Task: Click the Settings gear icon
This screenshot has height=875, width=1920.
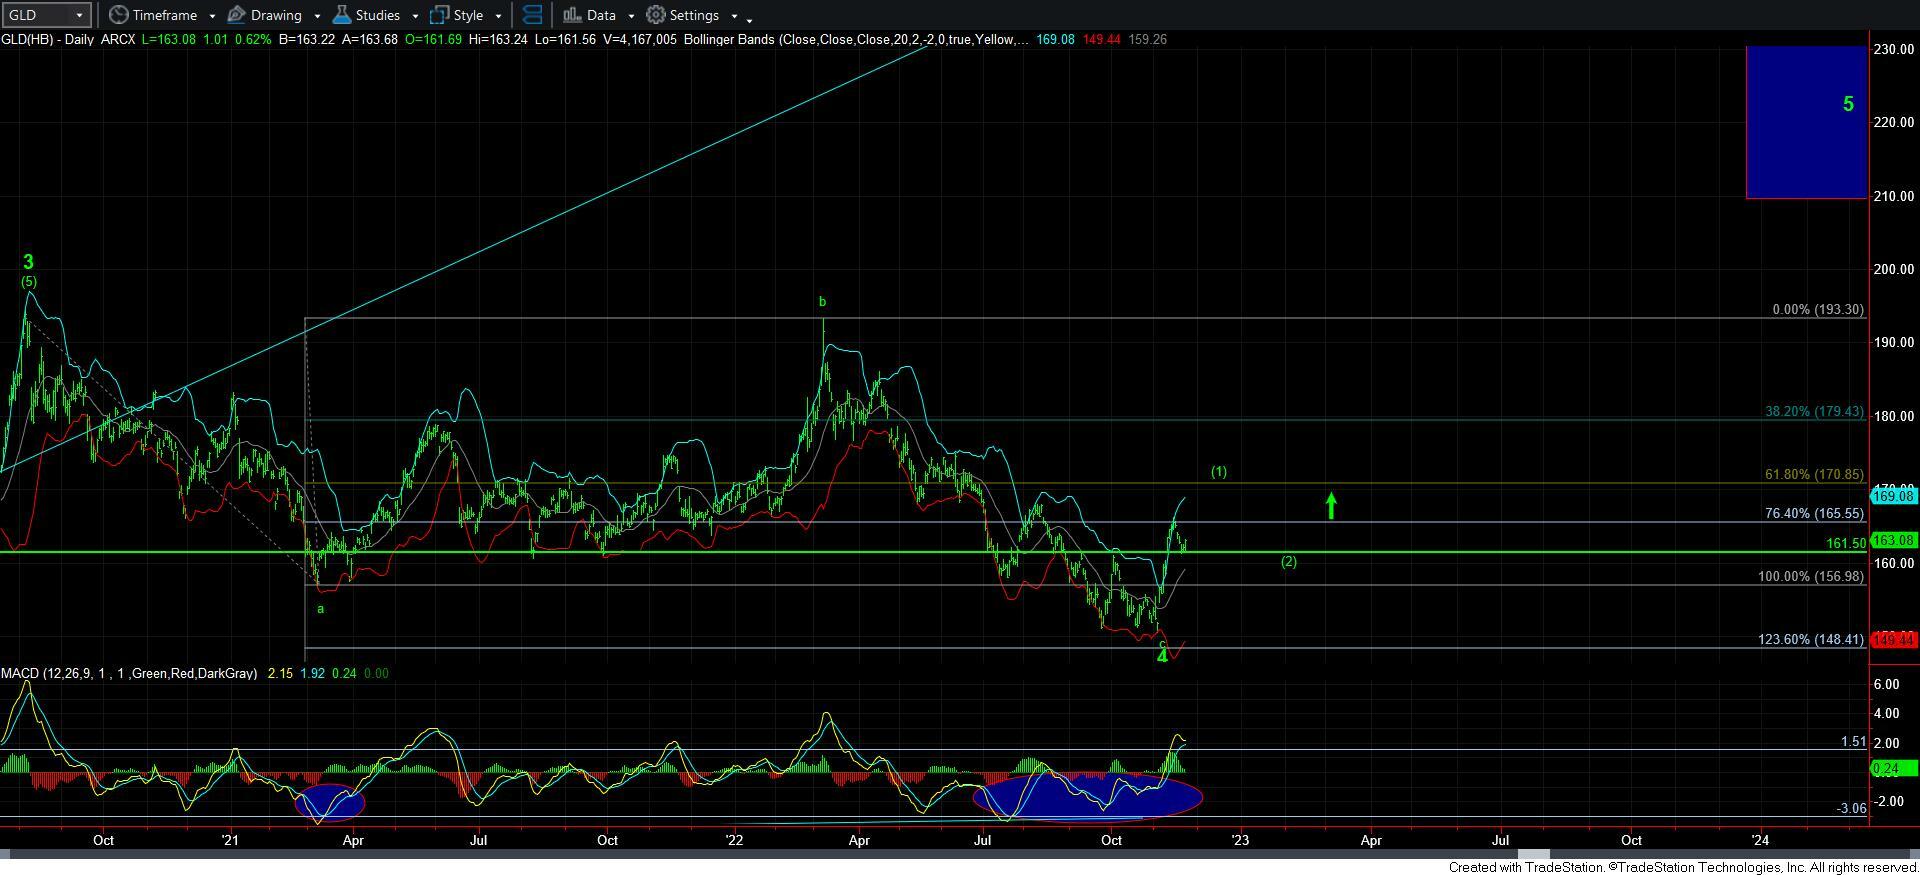Action: tap(656, 15)
